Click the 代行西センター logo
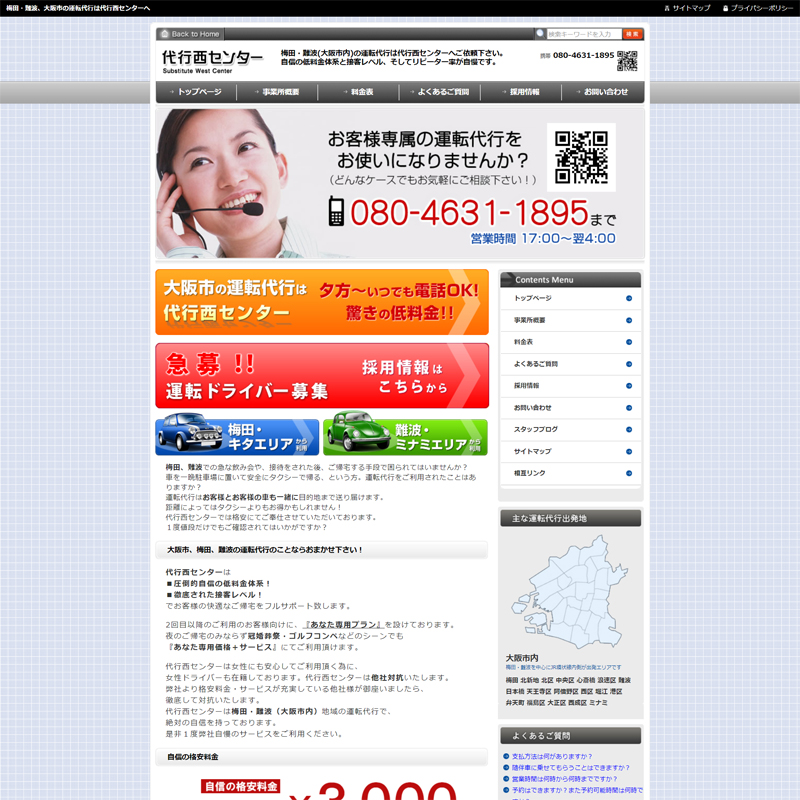 pyautogui.click(x=212, y=62)
